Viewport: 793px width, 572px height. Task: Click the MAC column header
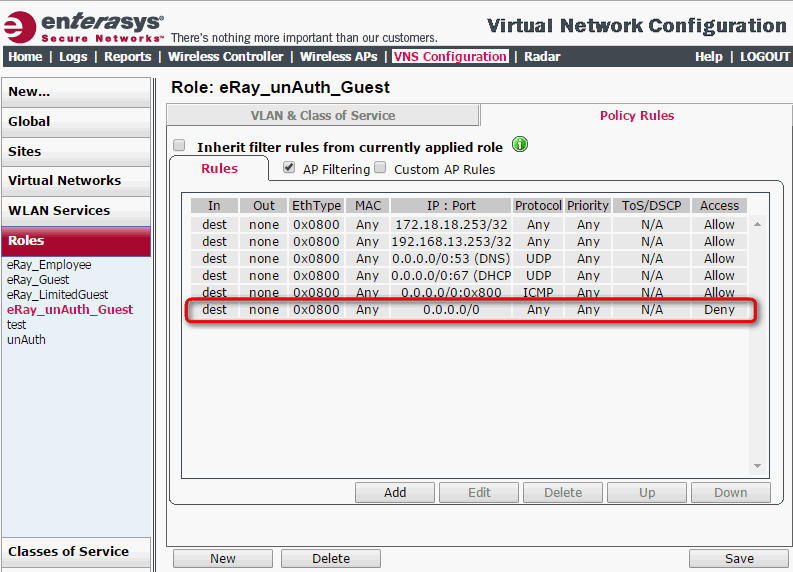(x=368, y=205)
